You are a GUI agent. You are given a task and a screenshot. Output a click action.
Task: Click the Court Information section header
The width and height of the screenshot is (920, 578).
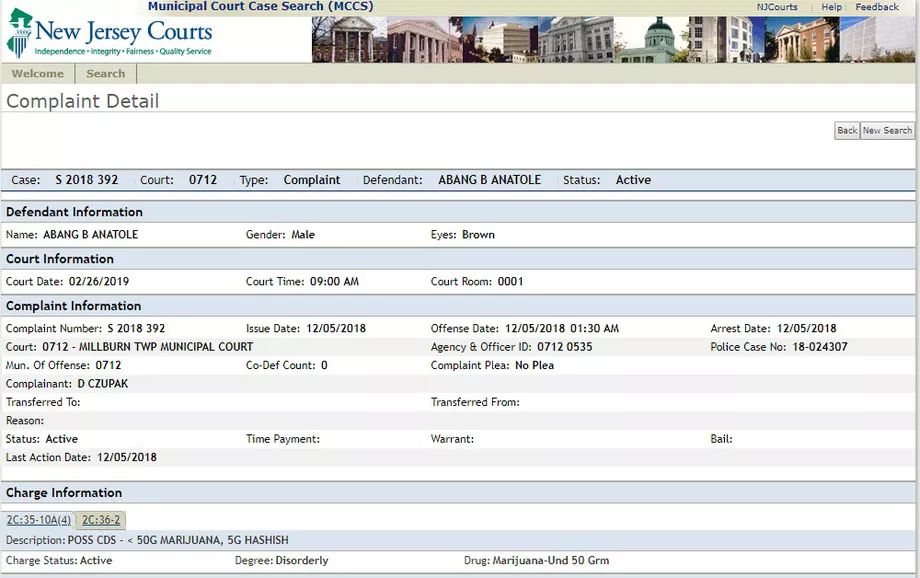(59, 259)
